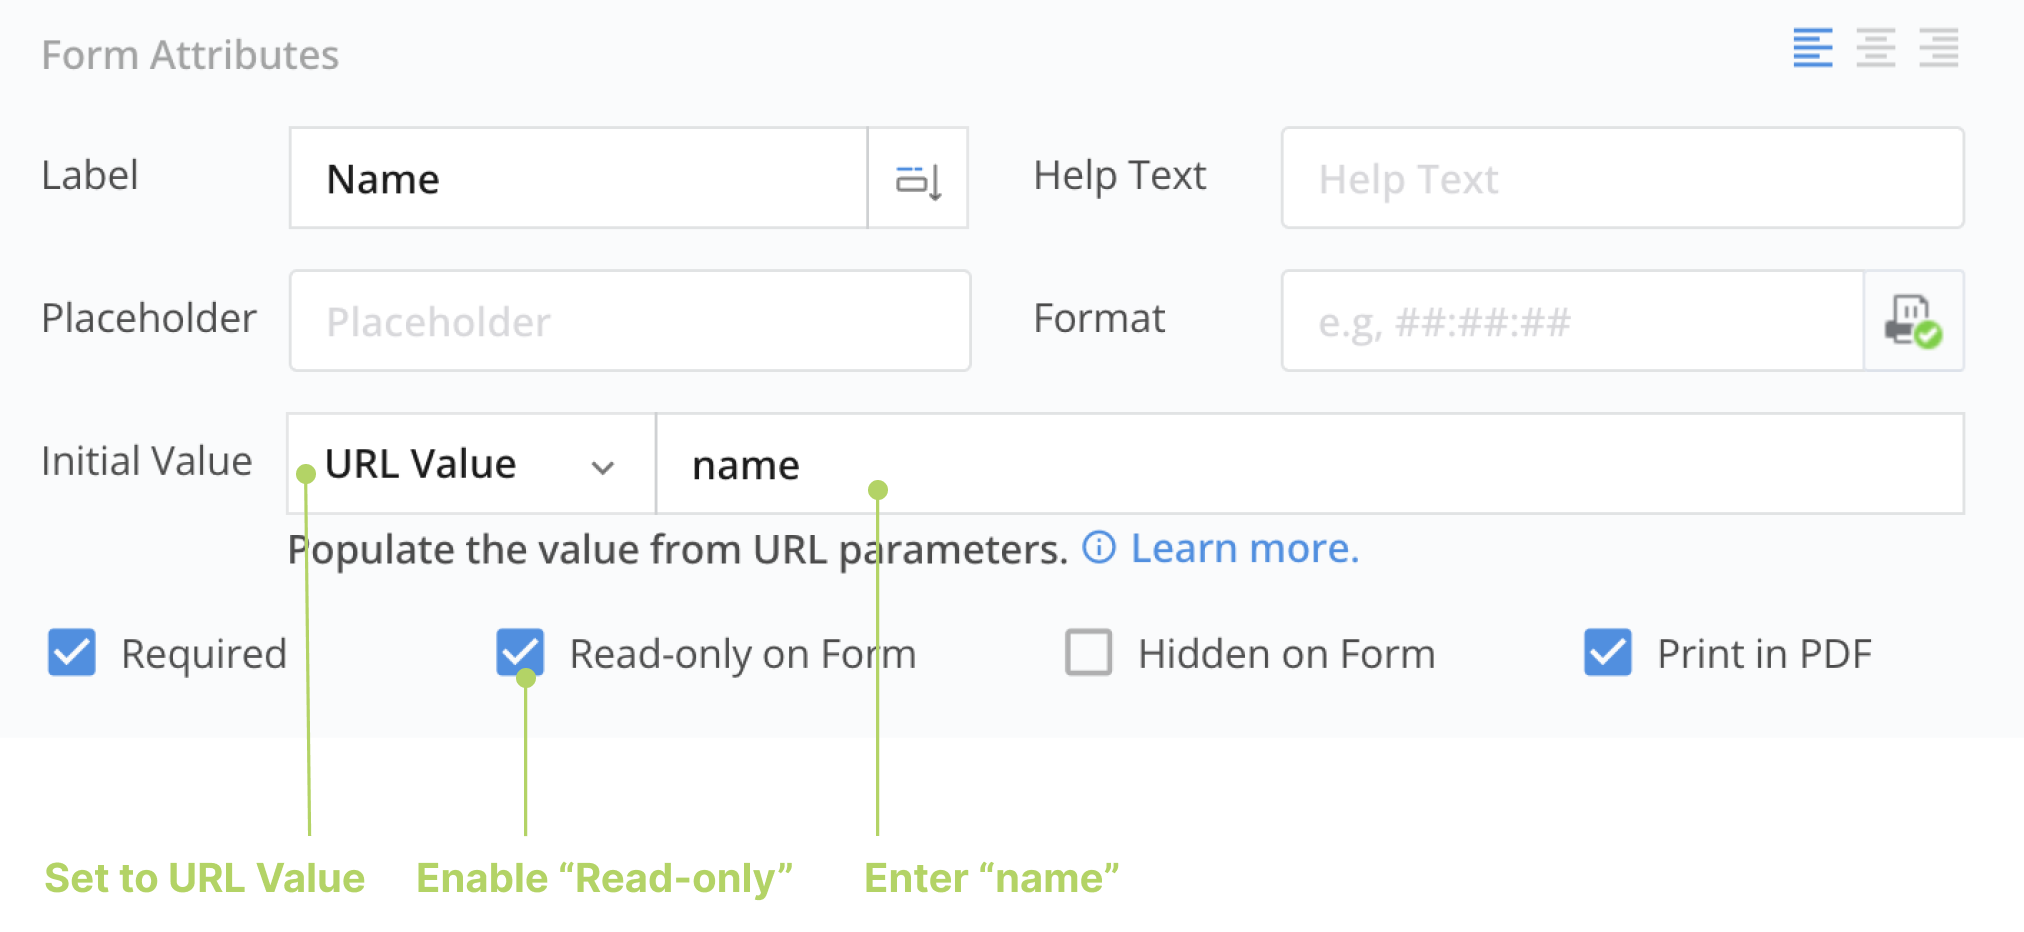This screenshot has height=932, width=2024.
Task: Focus the Format input with ##:##:## hint
Action: point(1572,321)
